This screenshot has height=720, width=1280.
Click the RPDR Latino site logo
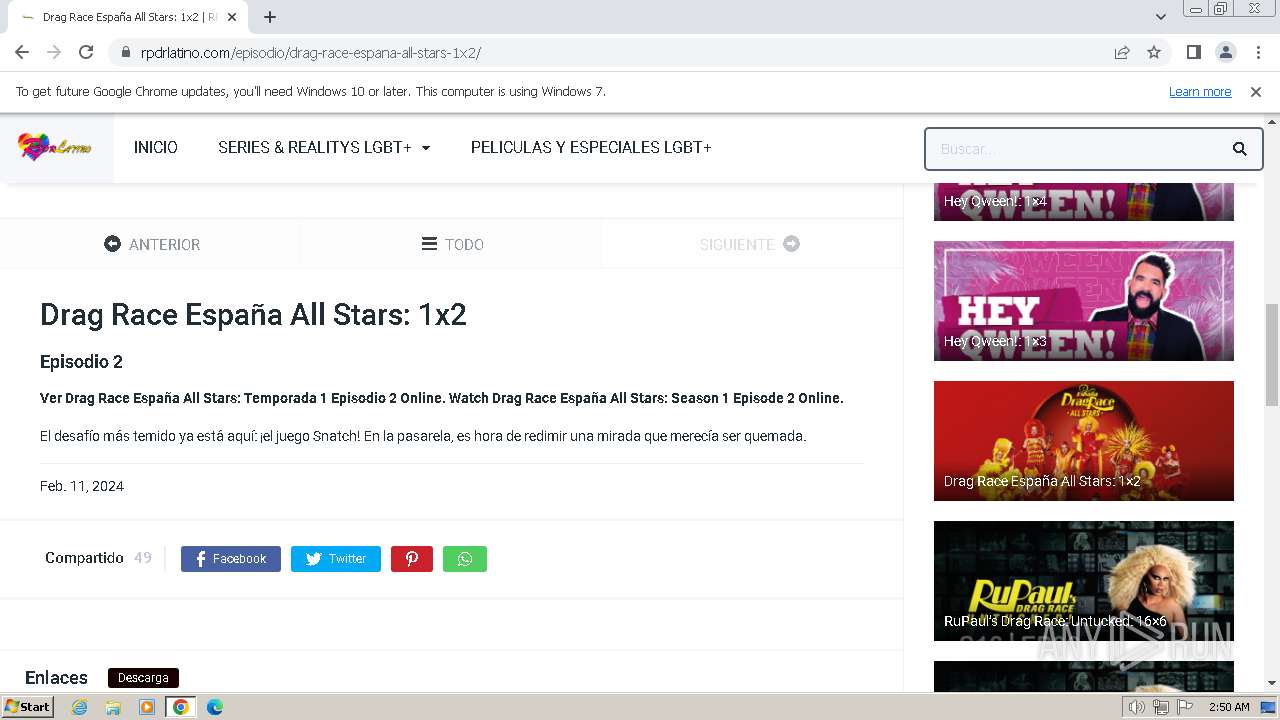click(55, 148)
